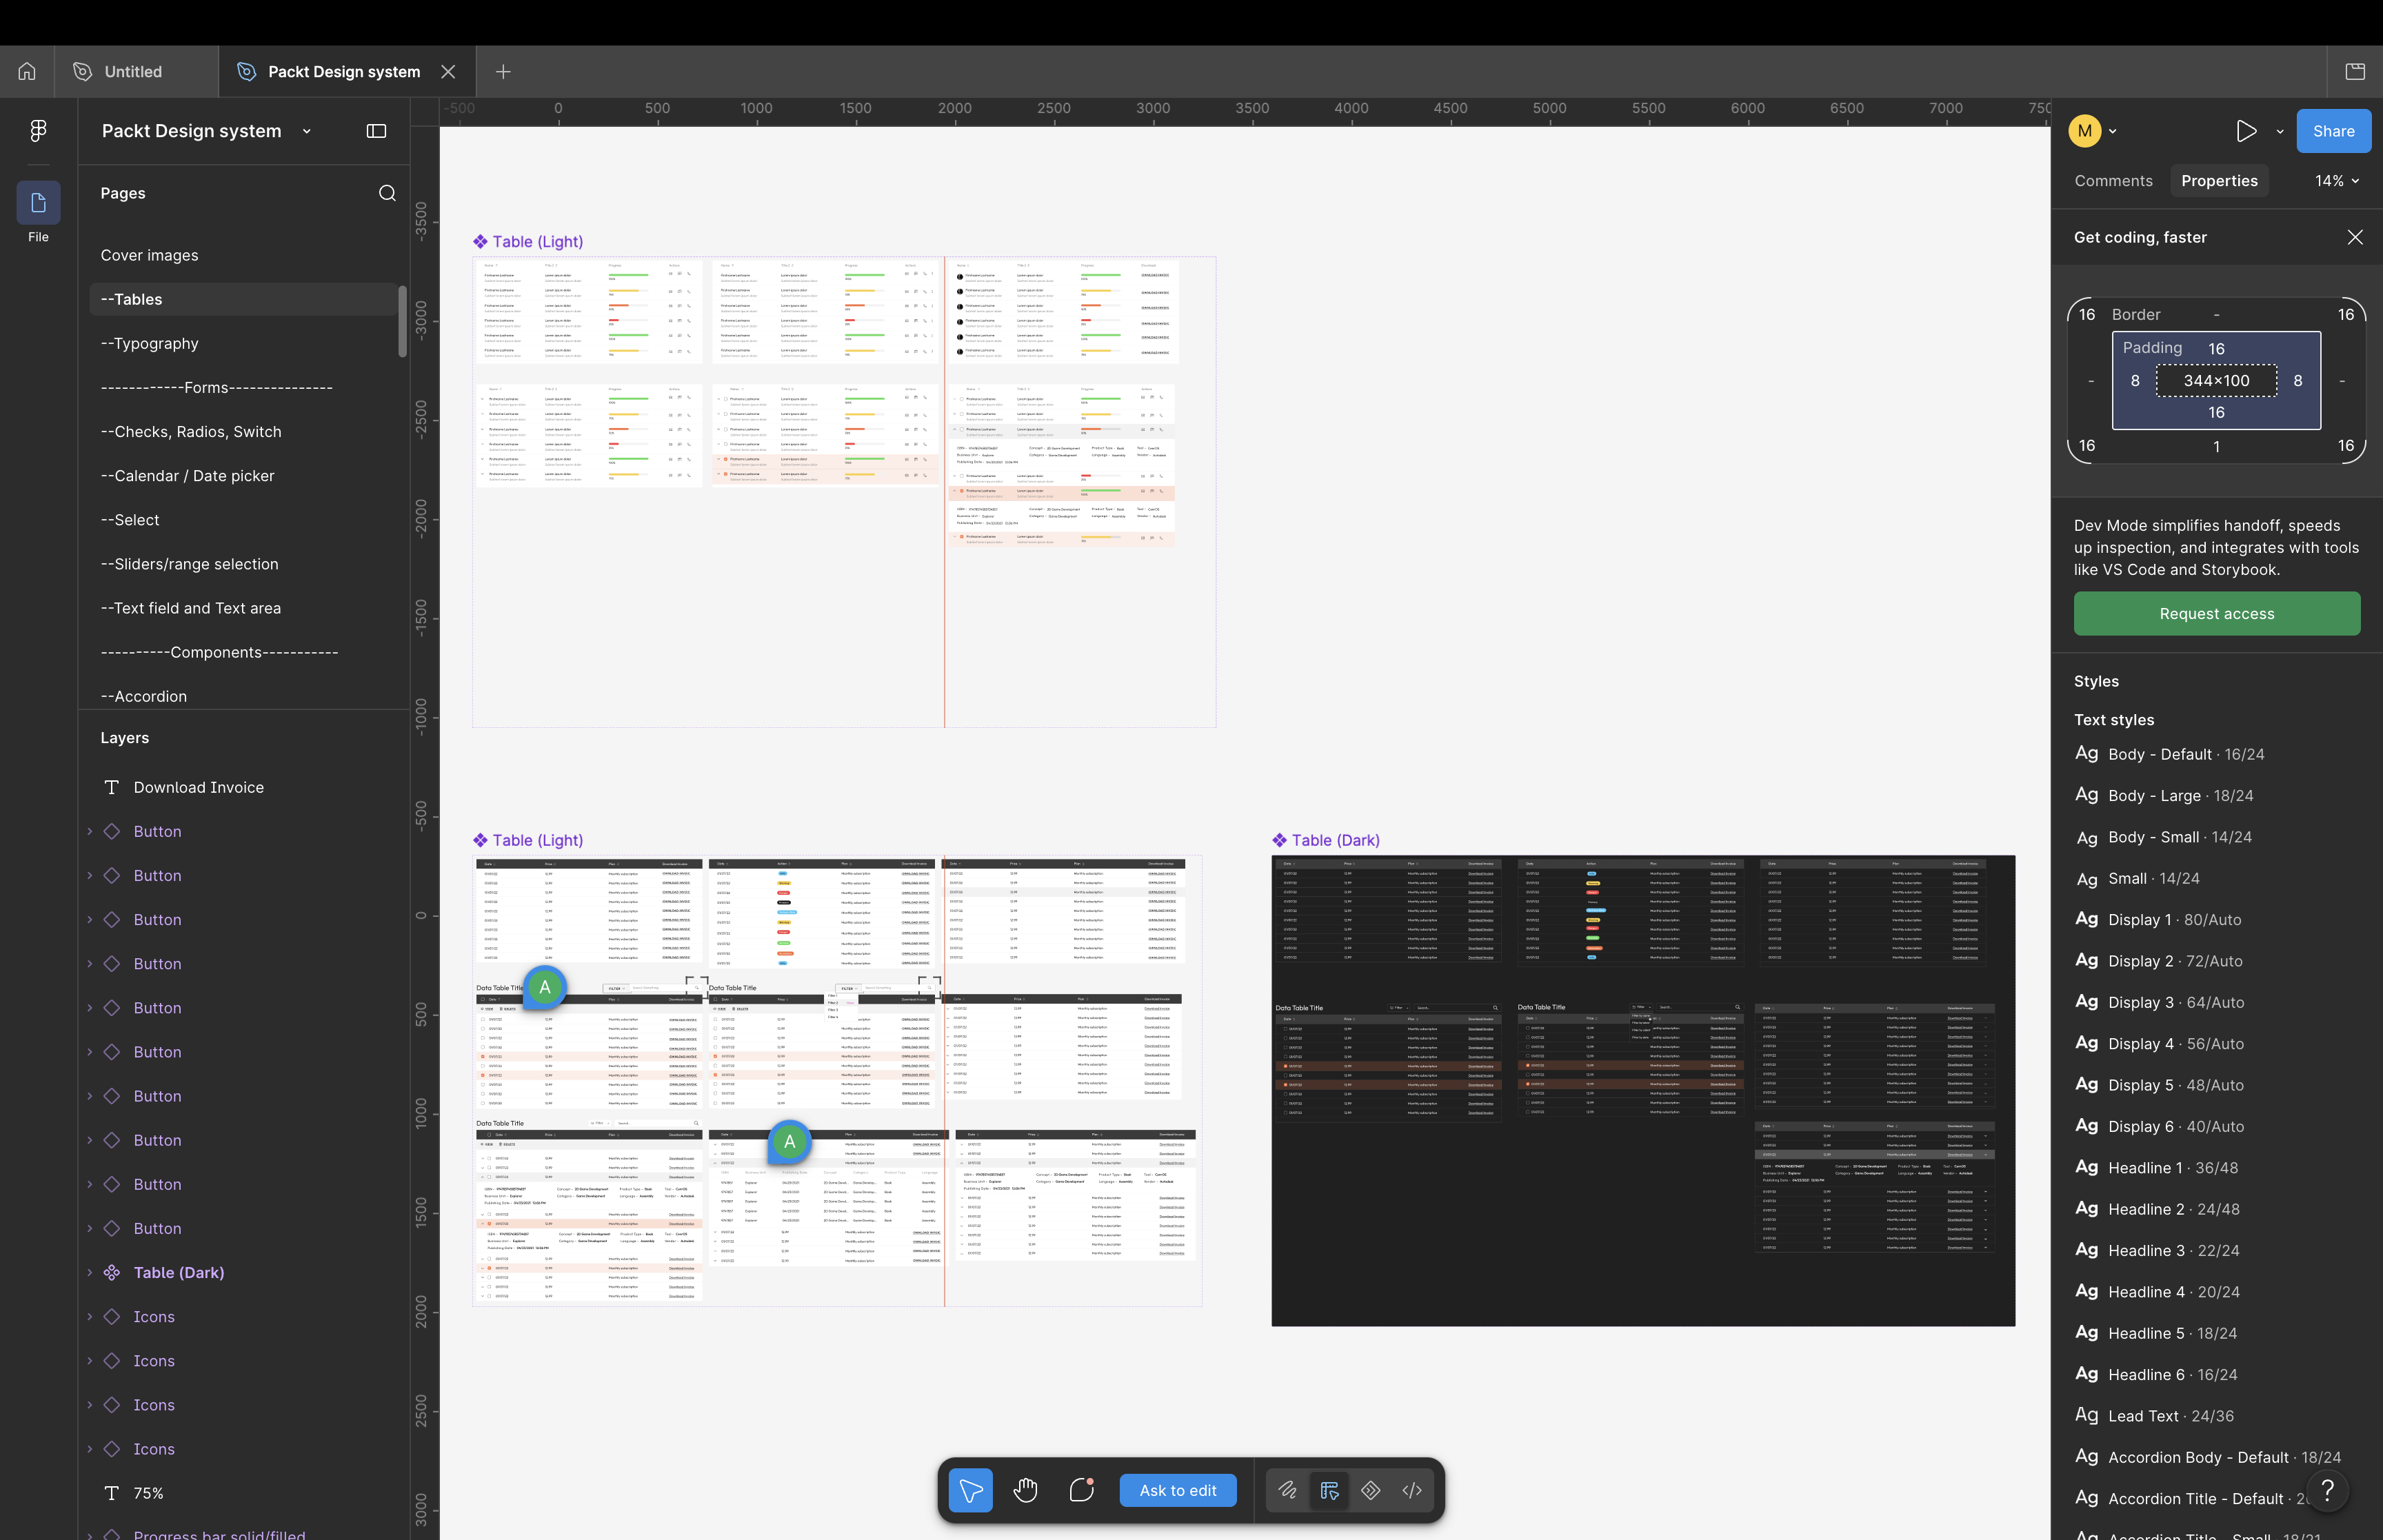This screenshot has height=1540, width=2383.
Task: Select the Move arrow tool
Action: coord(970,1490)
